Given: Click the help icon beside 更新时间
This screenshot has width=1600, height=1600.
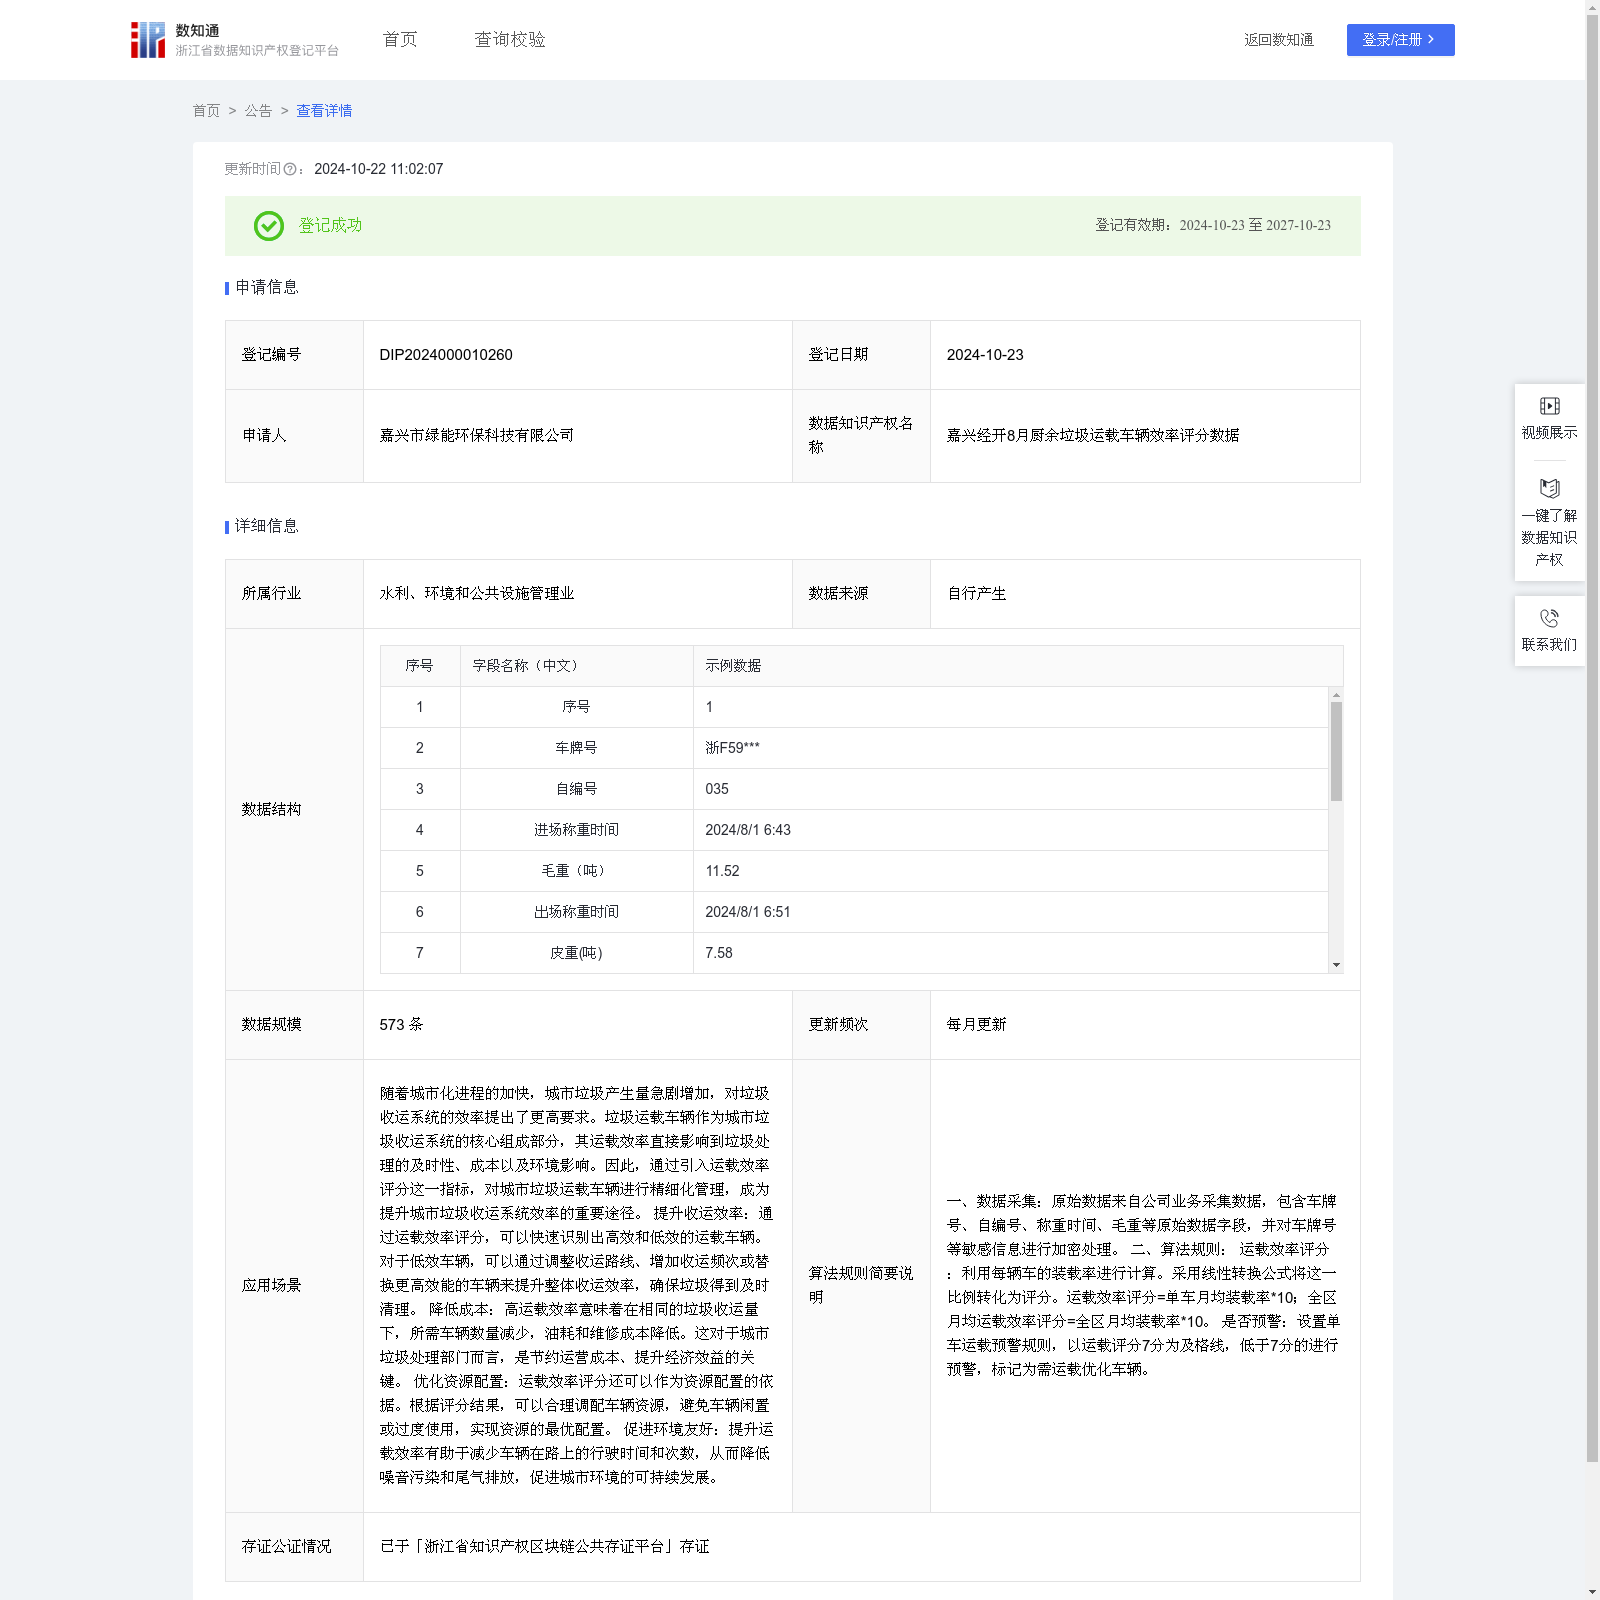Looking at the screenshot, I should [290, 170].
